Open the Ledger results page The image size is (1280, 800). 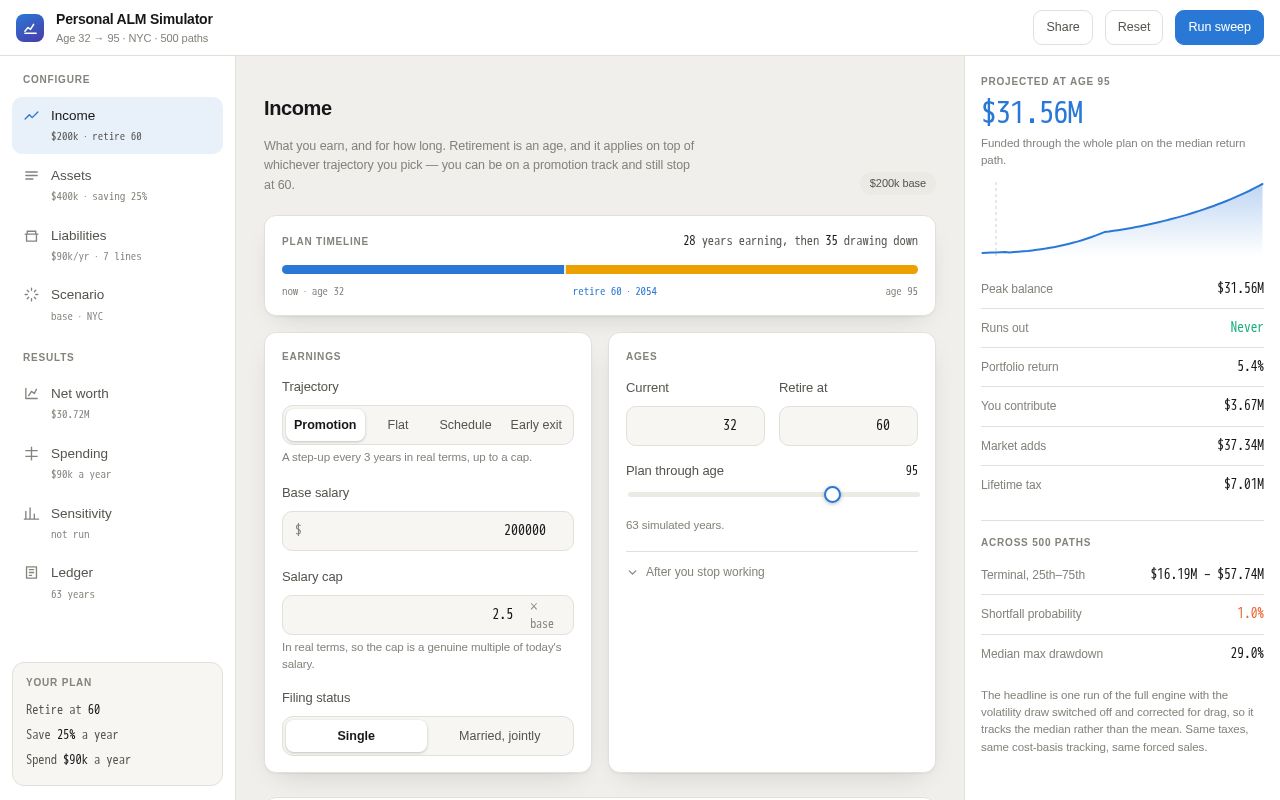pyautogui.click(x=117, y=582)
